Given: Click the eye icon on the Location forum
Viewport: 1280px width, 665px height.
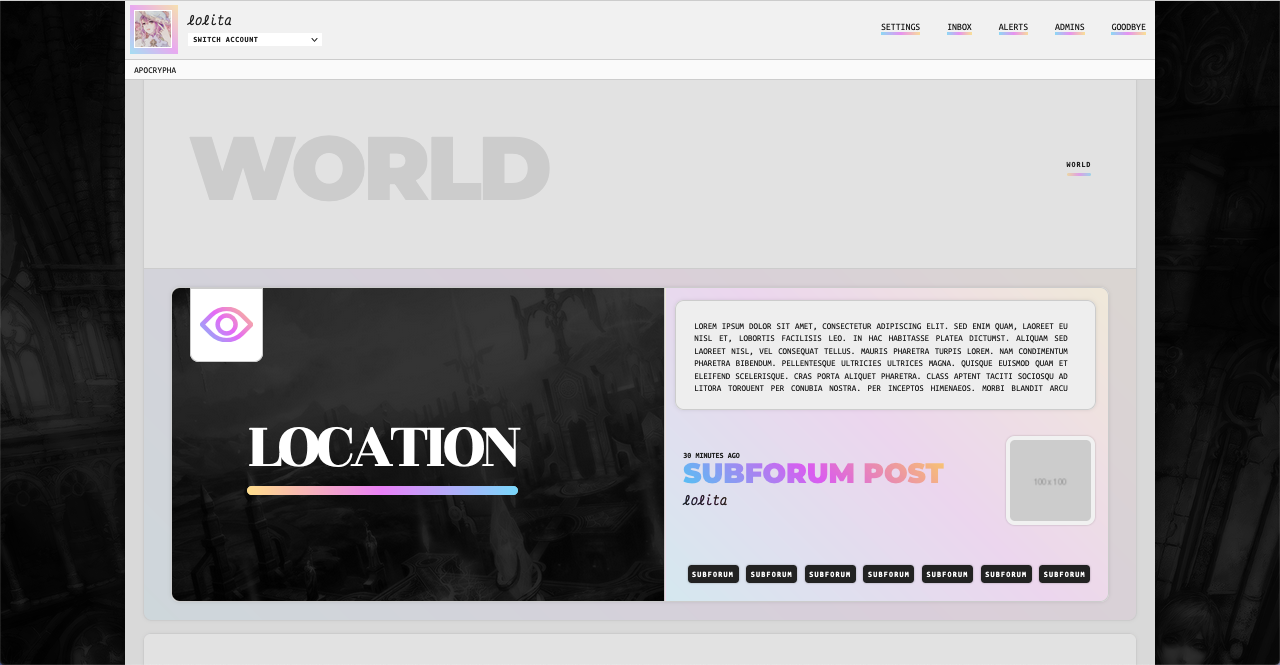Looking at the screenshot, I should point(226,325).
